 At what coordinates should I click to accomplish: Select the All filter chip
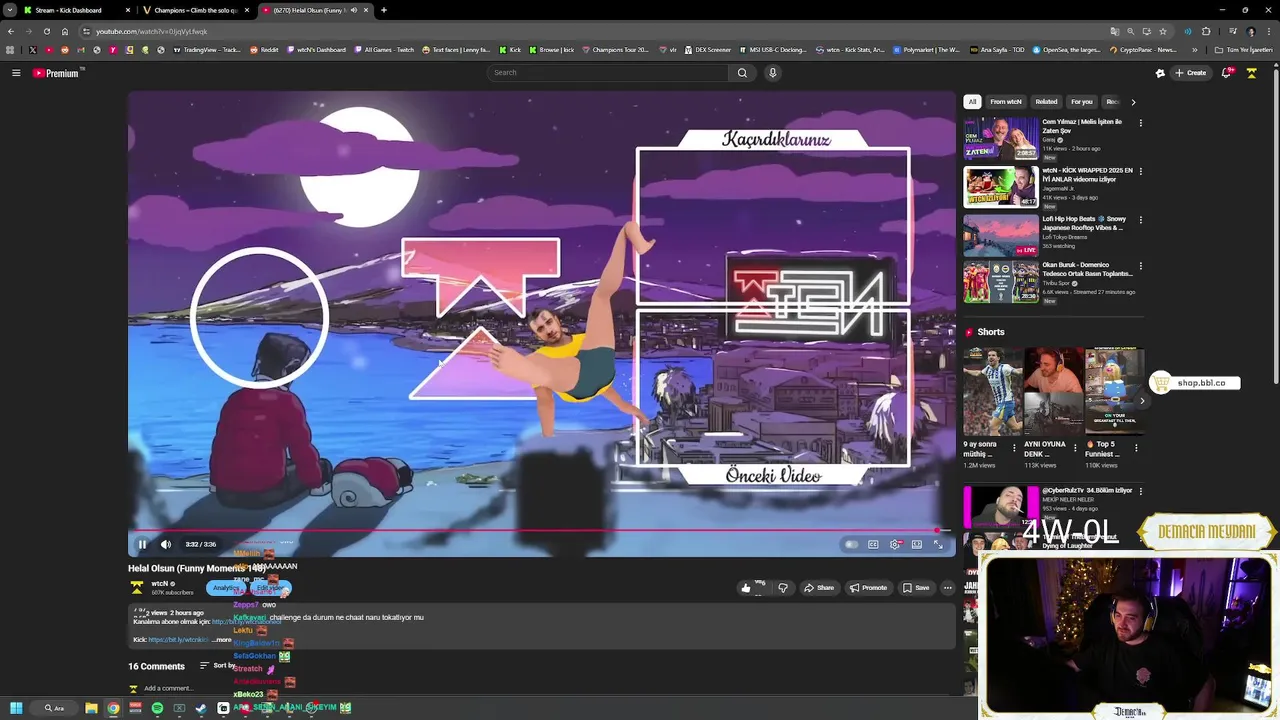(972, 102)
